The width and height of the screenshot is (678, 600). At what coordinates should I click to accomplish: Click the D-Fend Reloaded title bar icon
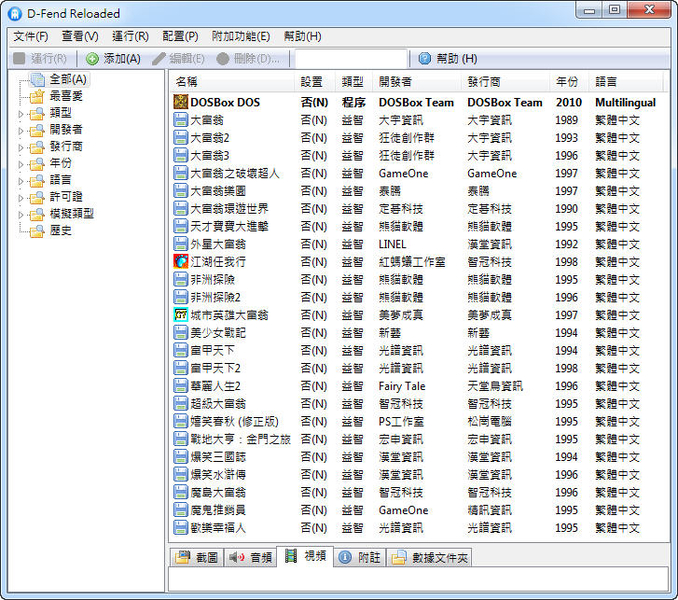(15, 13)
